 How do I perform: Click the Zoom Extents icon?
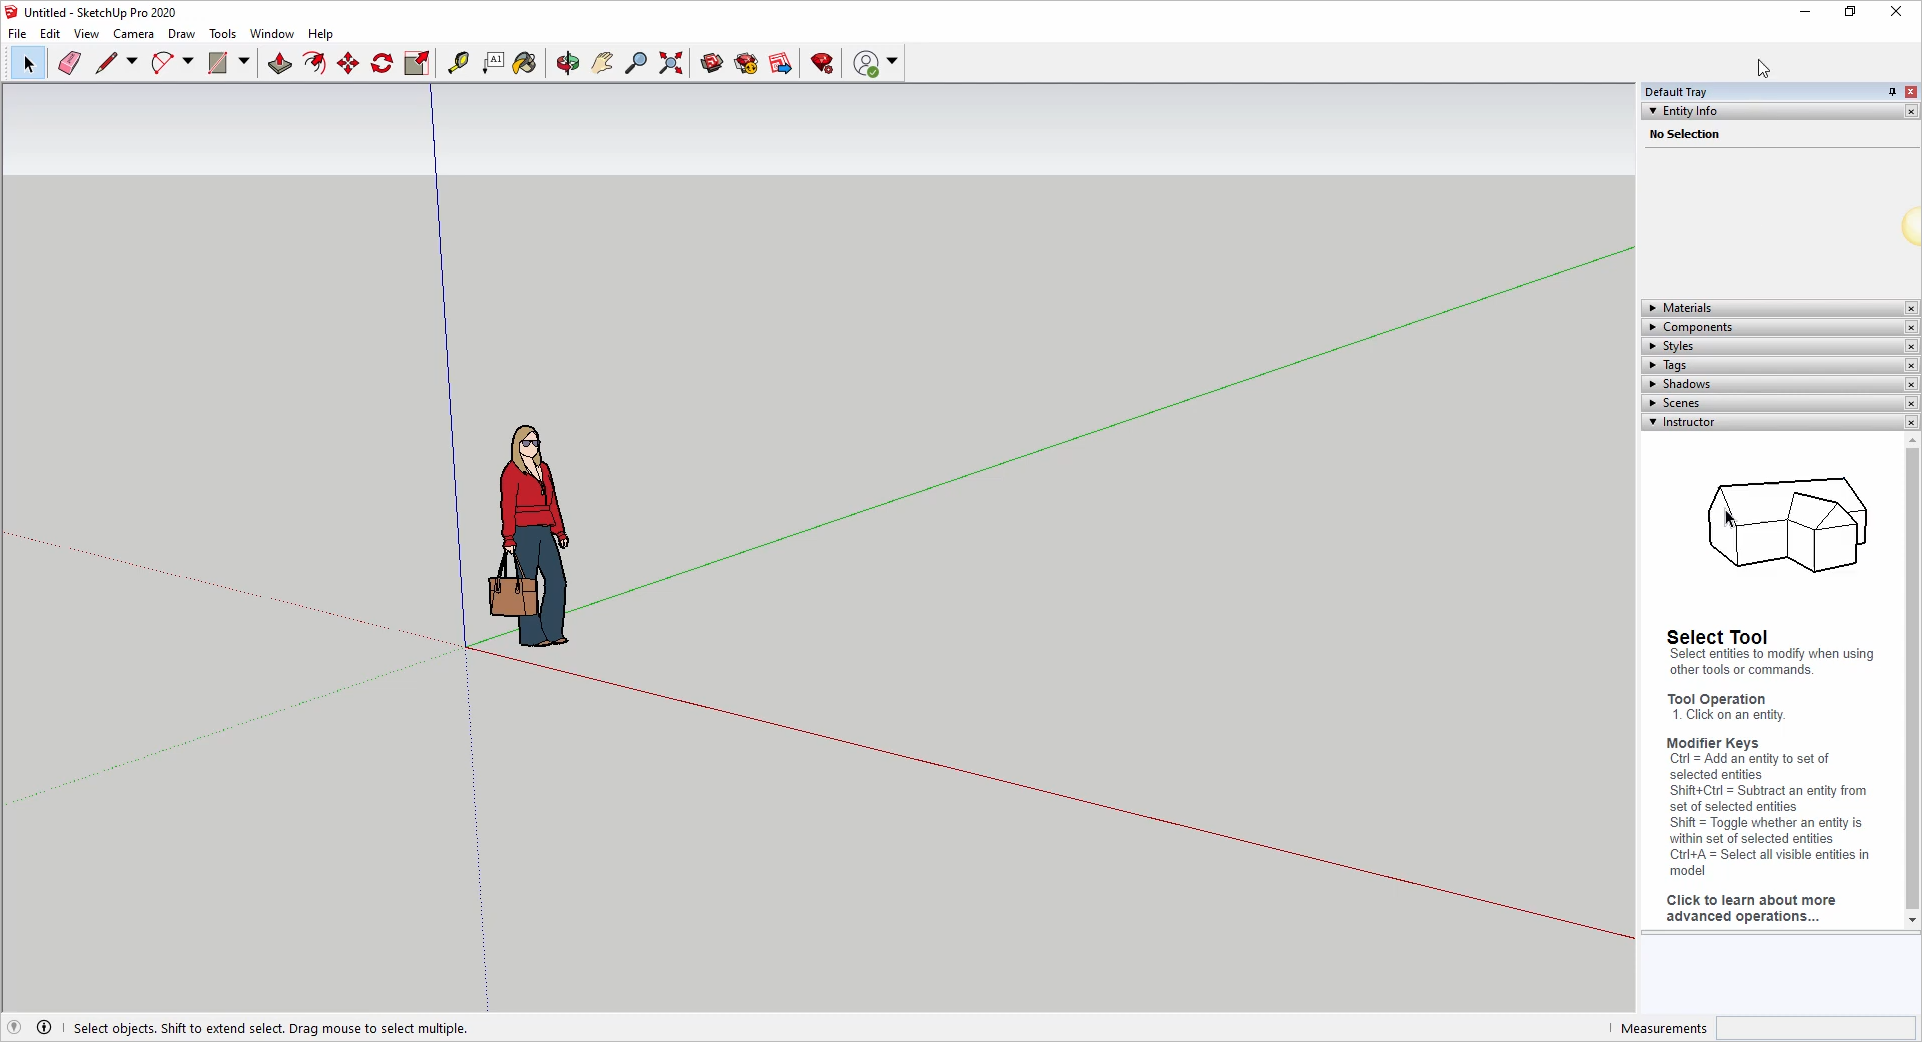[671, 63]
